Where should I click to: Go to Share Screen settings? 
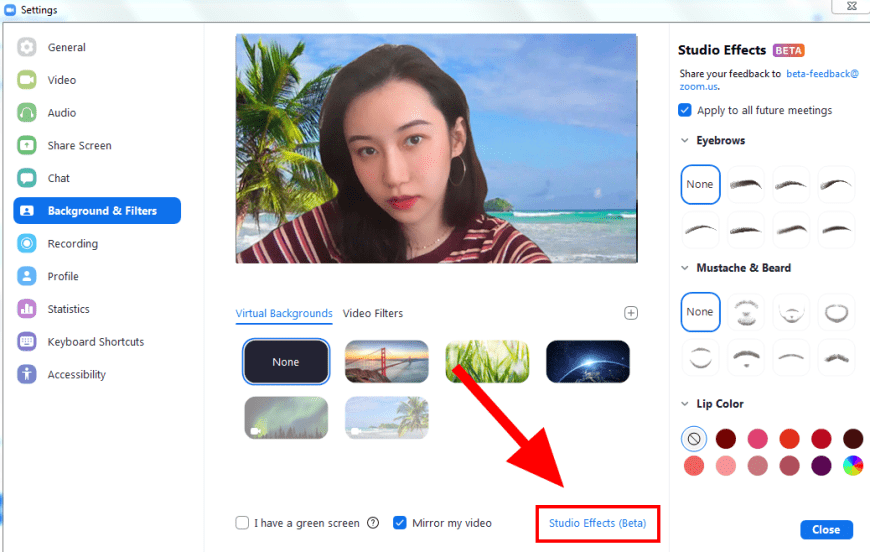(79, 146)
